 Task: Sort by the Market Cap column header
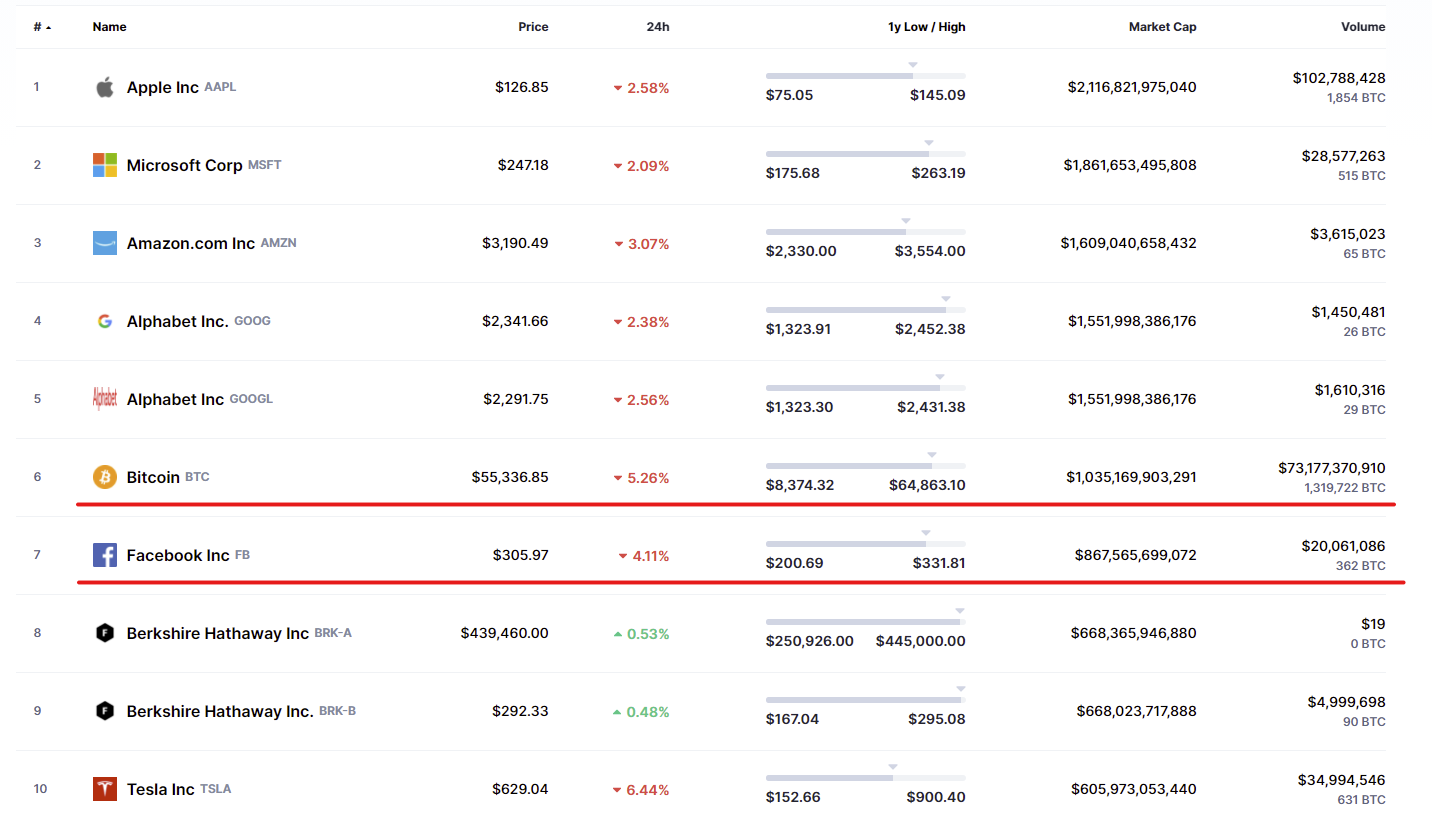[1162, 27]
